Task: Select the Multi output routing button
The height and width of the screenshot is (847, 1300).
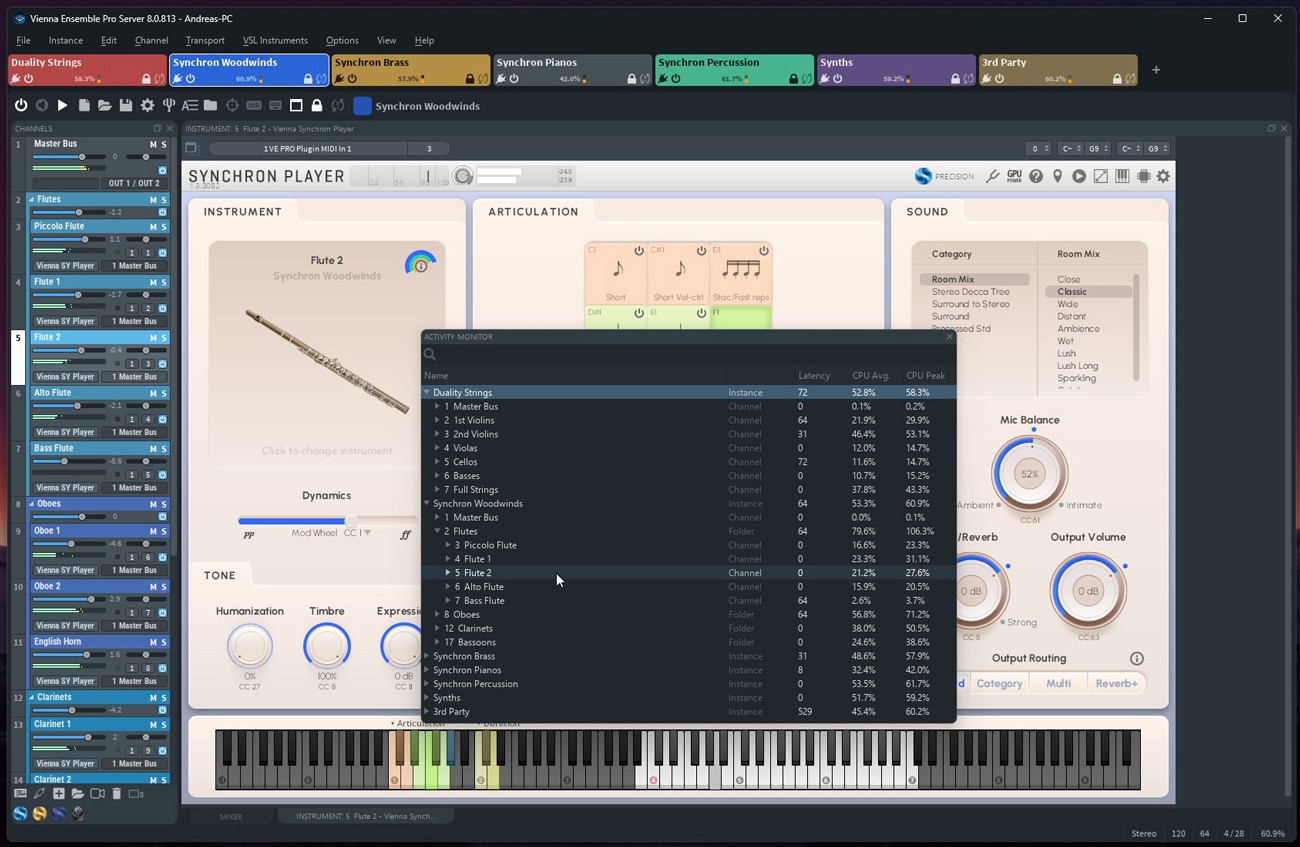Action: 1058,684
